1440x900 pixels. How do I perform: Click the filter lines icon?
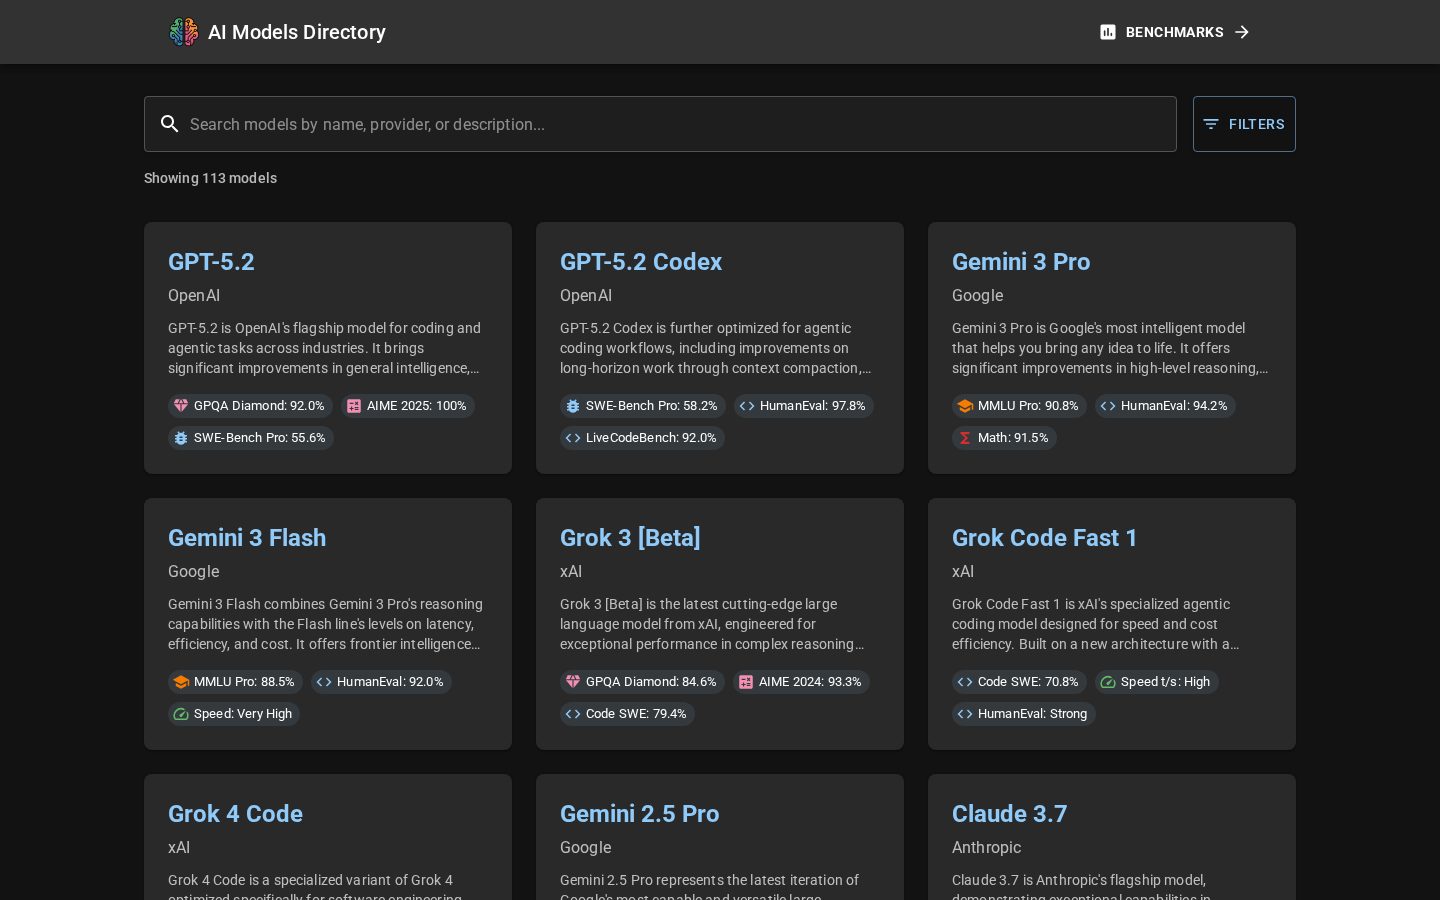pos(1211,124)
